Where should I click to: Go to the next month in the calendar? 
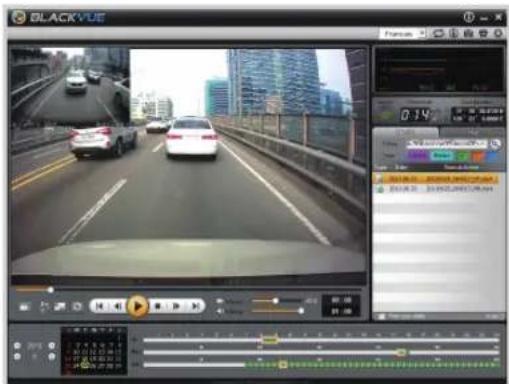(x=52, y=356)
